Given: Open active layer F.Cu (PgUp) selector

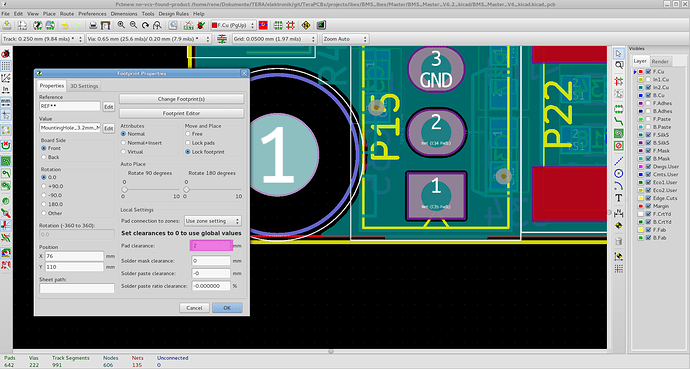Looking at the screenshot, I should pos(233,26).
